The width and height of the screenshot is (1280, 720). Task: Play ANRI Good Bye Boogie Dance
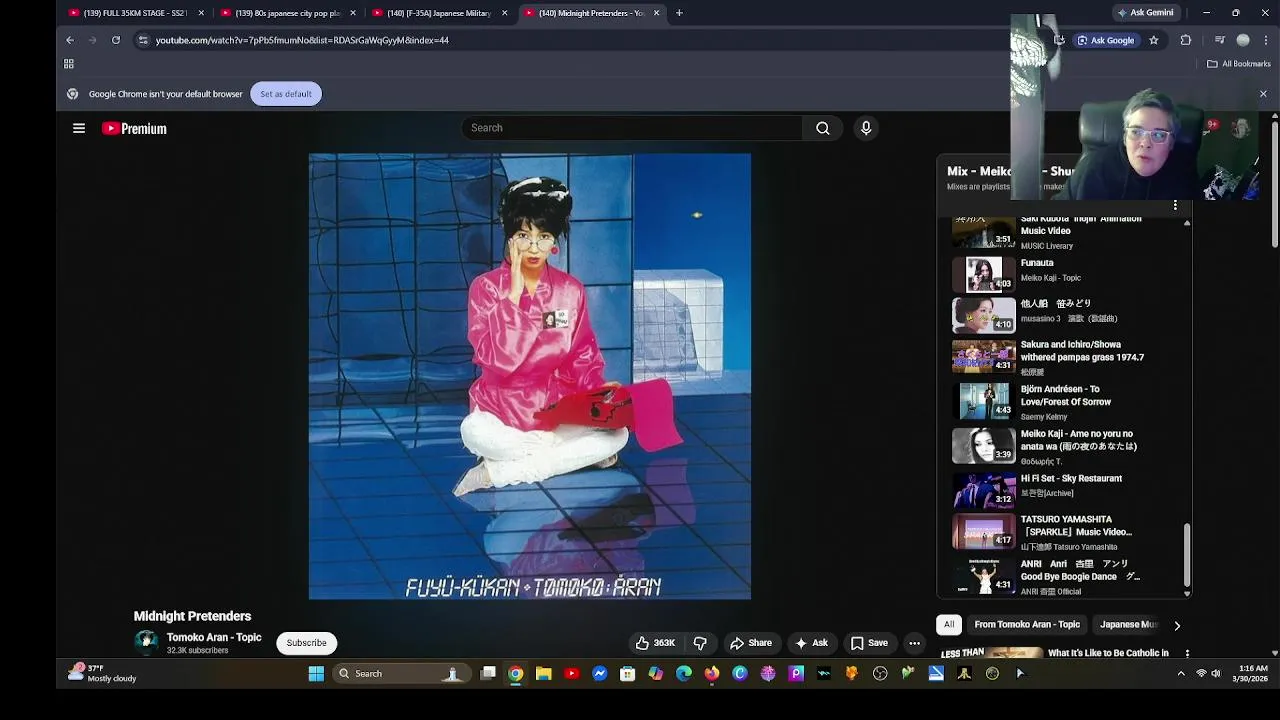1064,575
